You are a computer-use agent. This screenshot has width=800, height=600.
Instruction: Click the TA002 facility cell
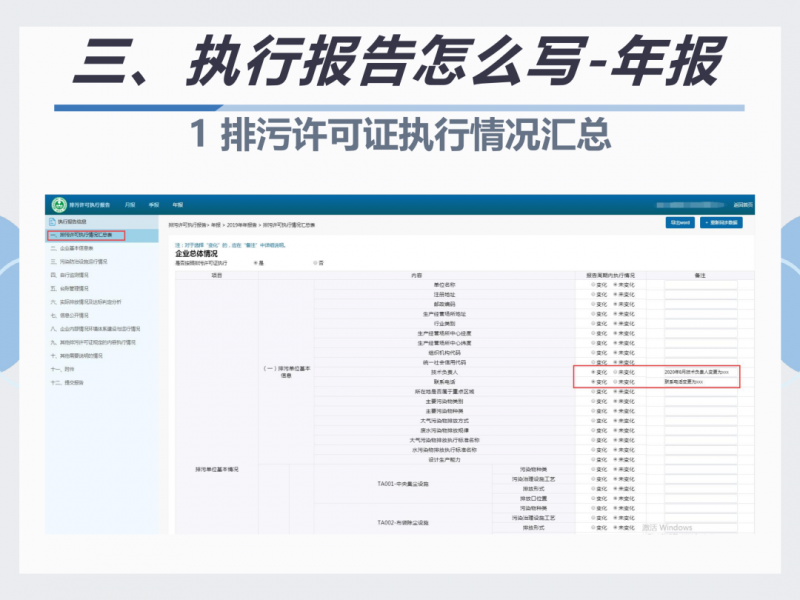click(403, 522)
